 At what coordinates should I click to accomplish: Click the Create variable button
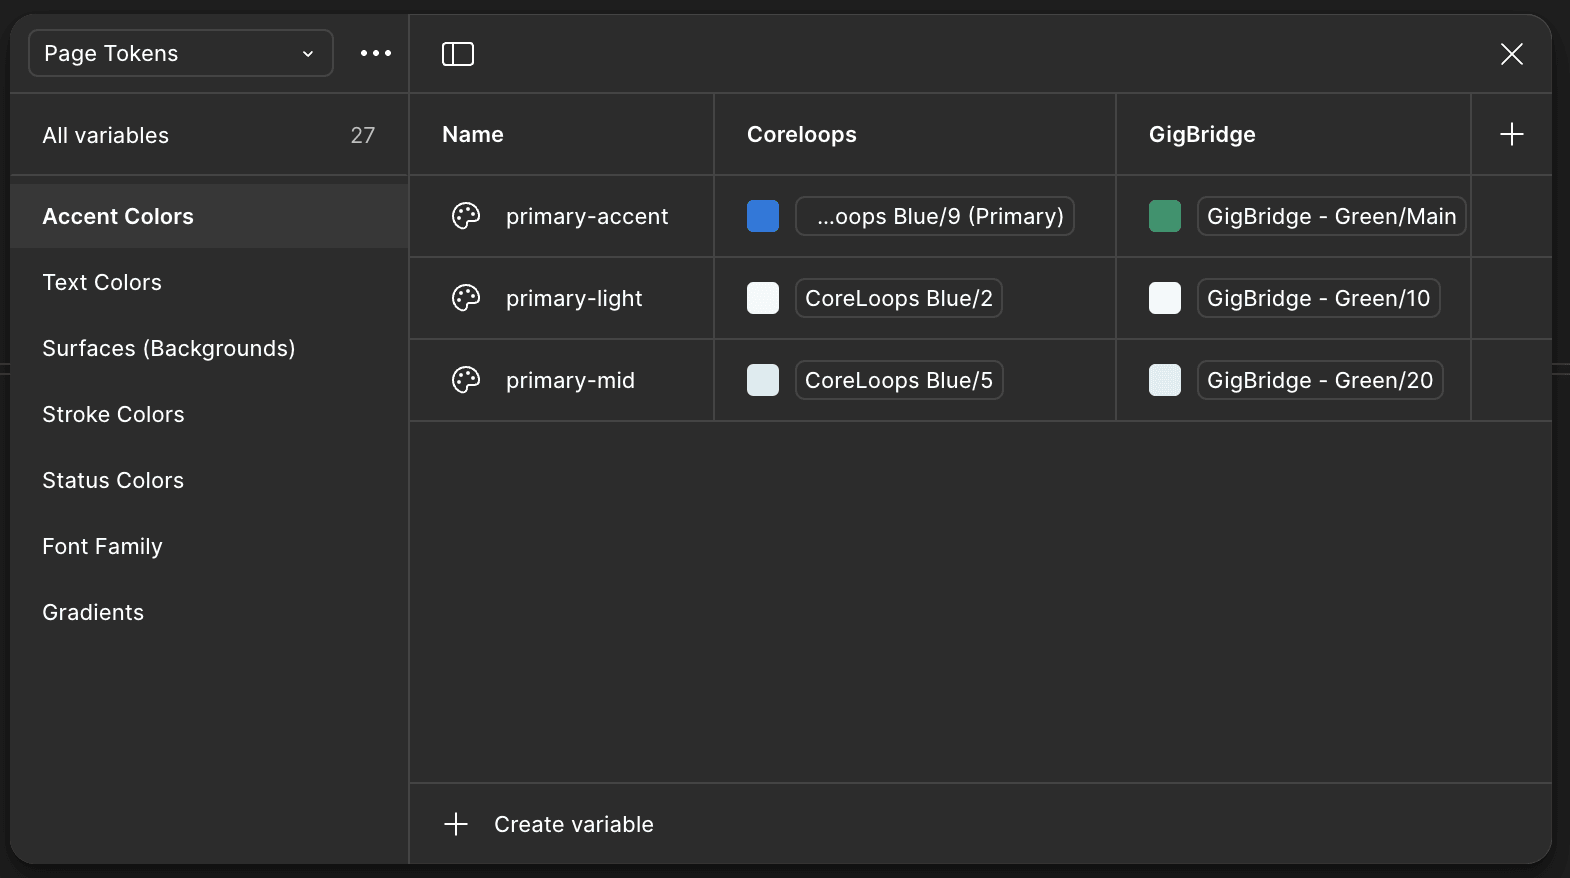click(573, 824)
